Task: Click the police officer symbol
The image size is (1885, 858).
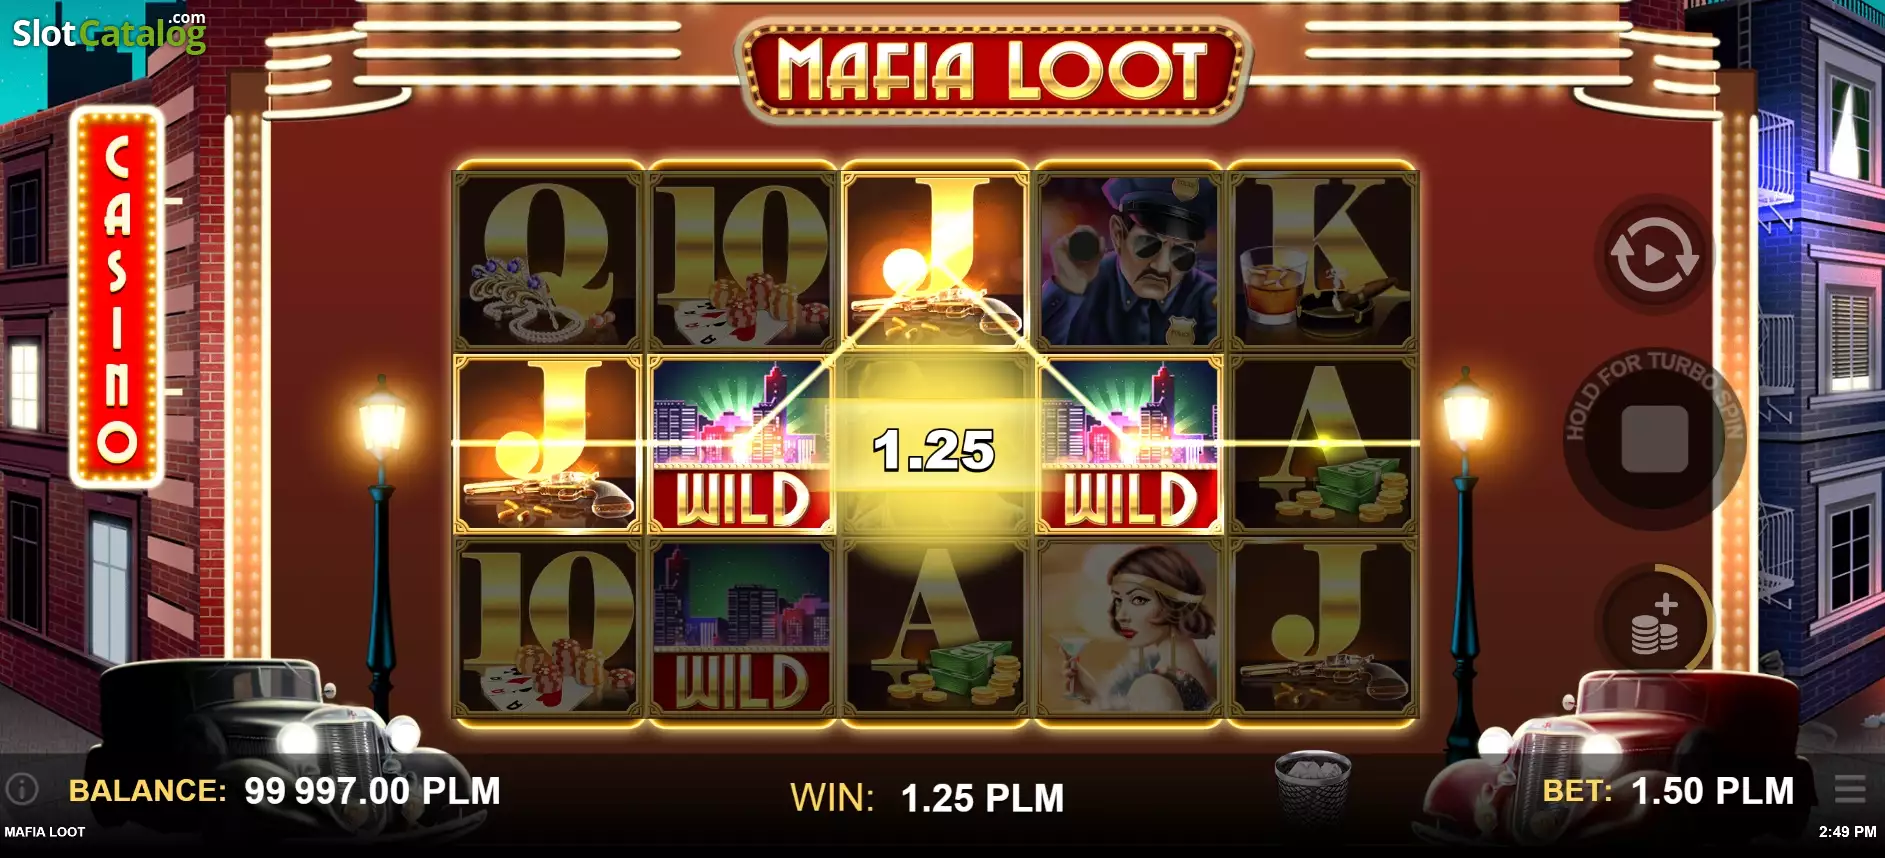Action: pos(1130,261)
